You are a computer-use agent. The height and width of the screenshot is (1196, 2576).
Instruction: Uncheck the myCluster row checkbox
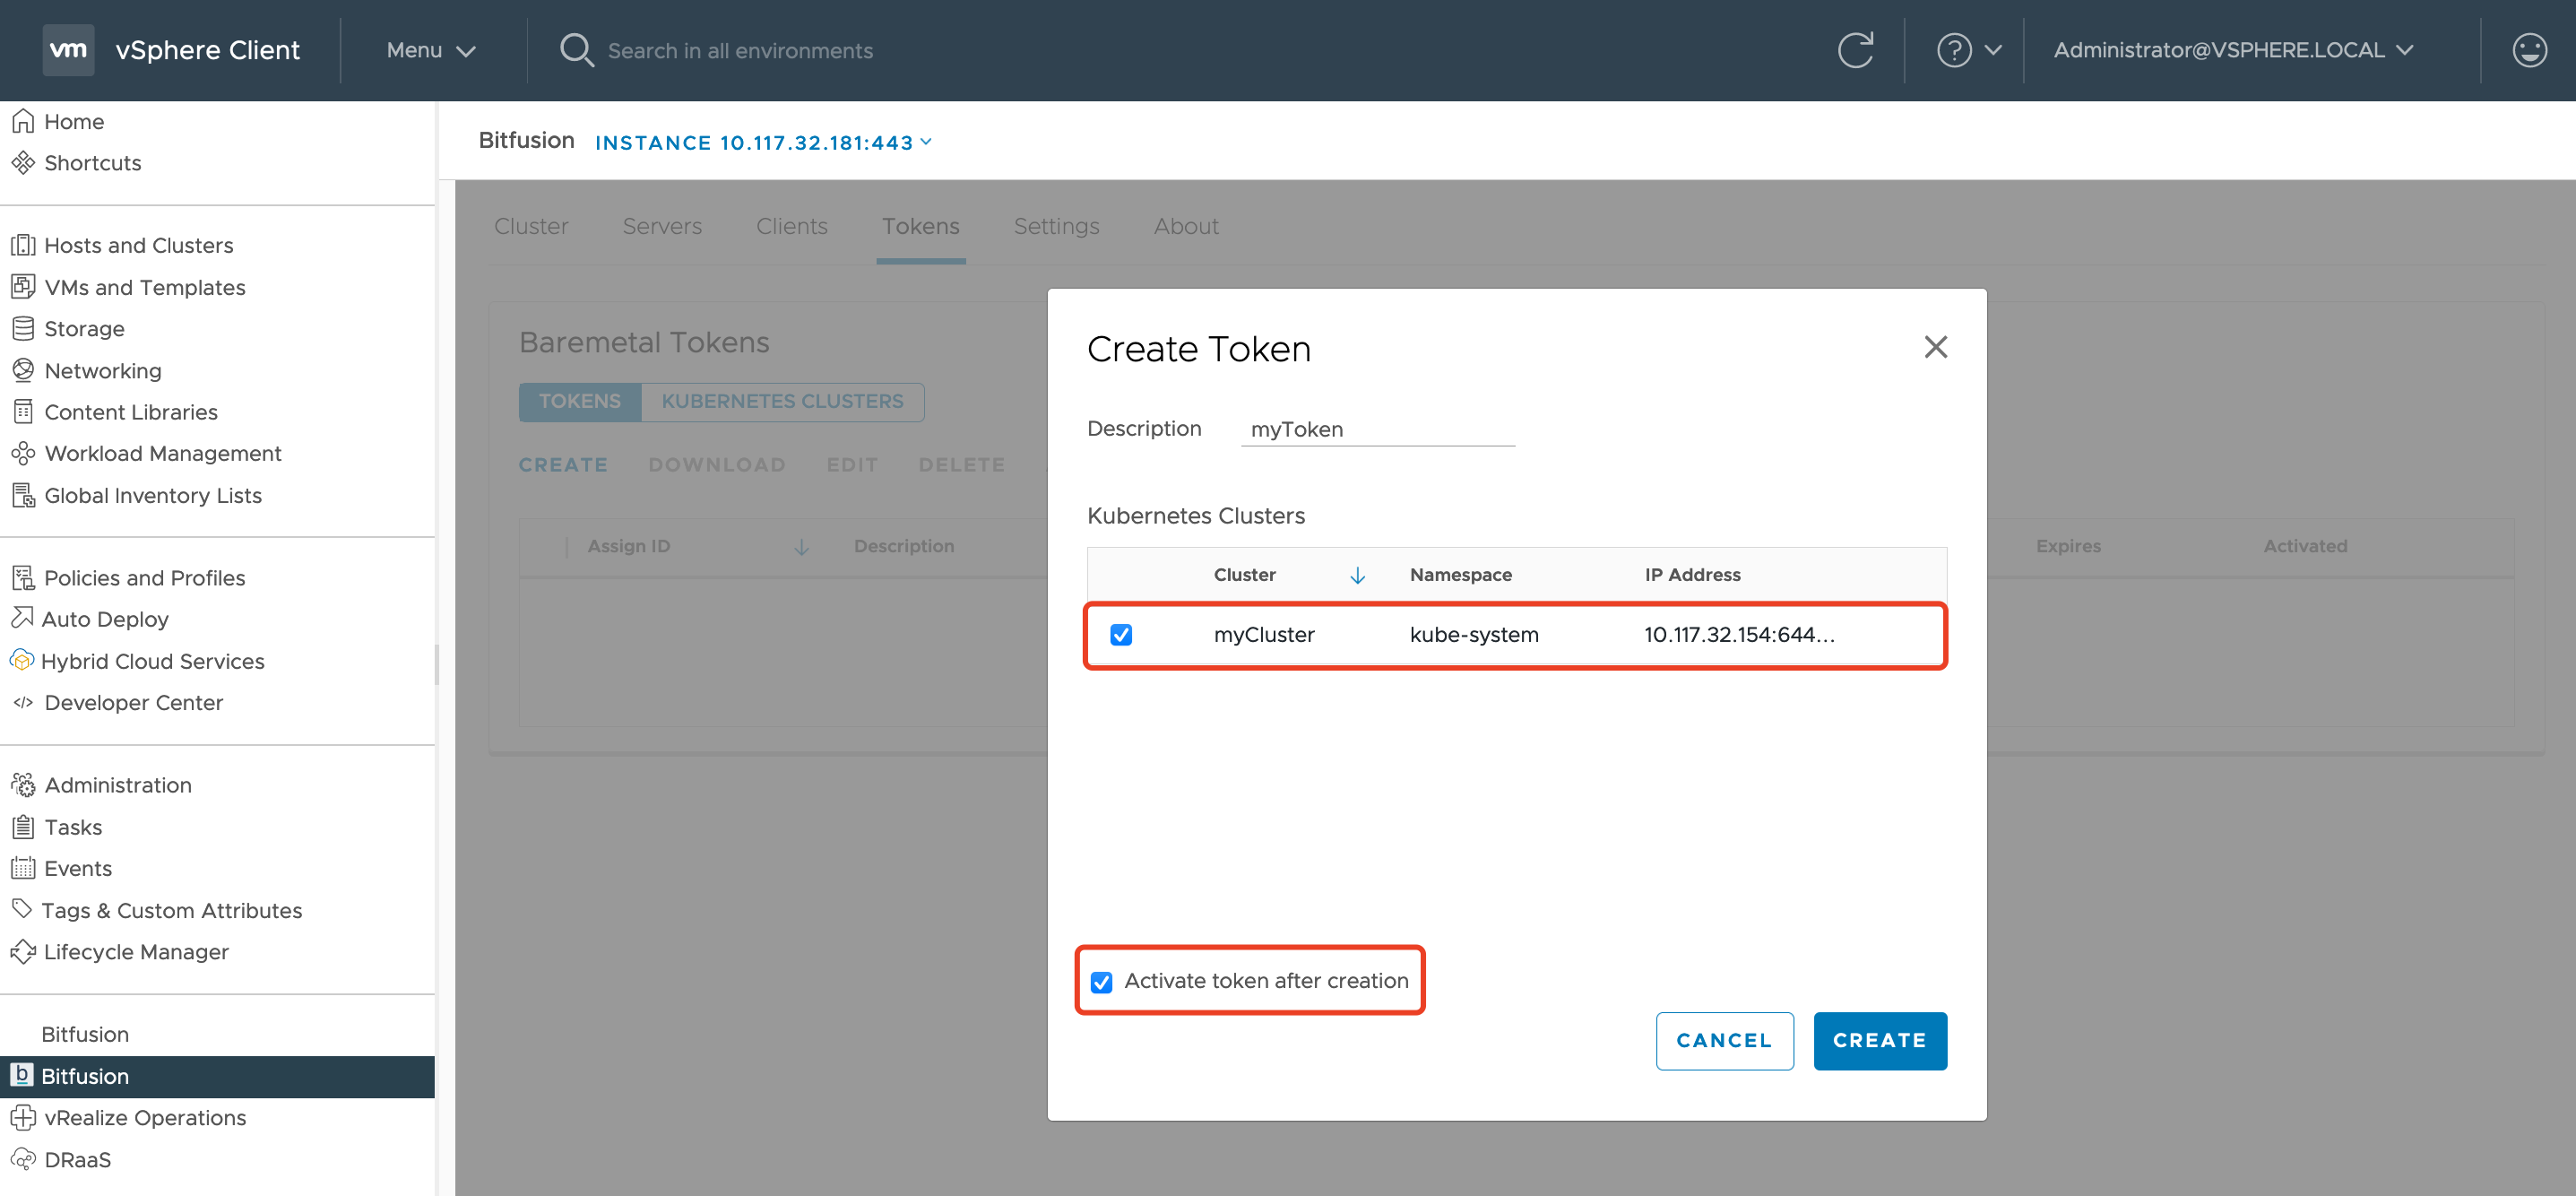1121,634
